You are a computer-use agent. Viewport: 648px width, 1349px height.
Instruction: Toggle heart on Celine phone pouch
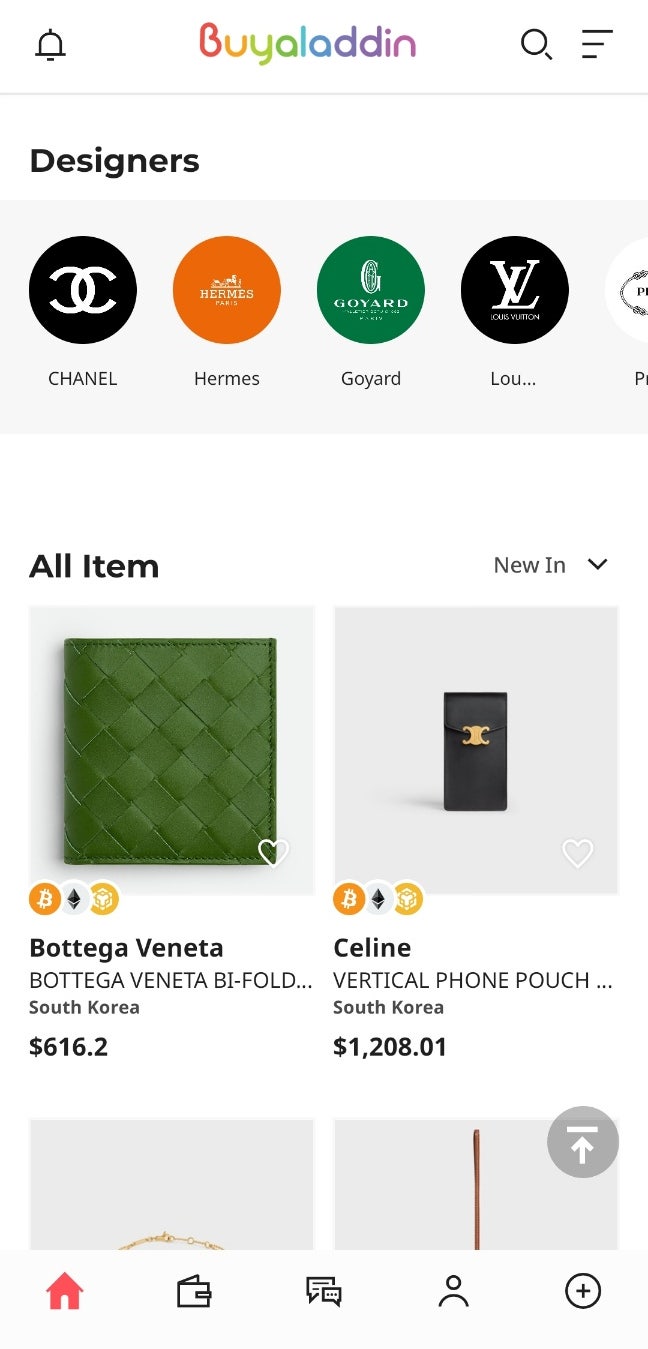(x=577, y=852)
